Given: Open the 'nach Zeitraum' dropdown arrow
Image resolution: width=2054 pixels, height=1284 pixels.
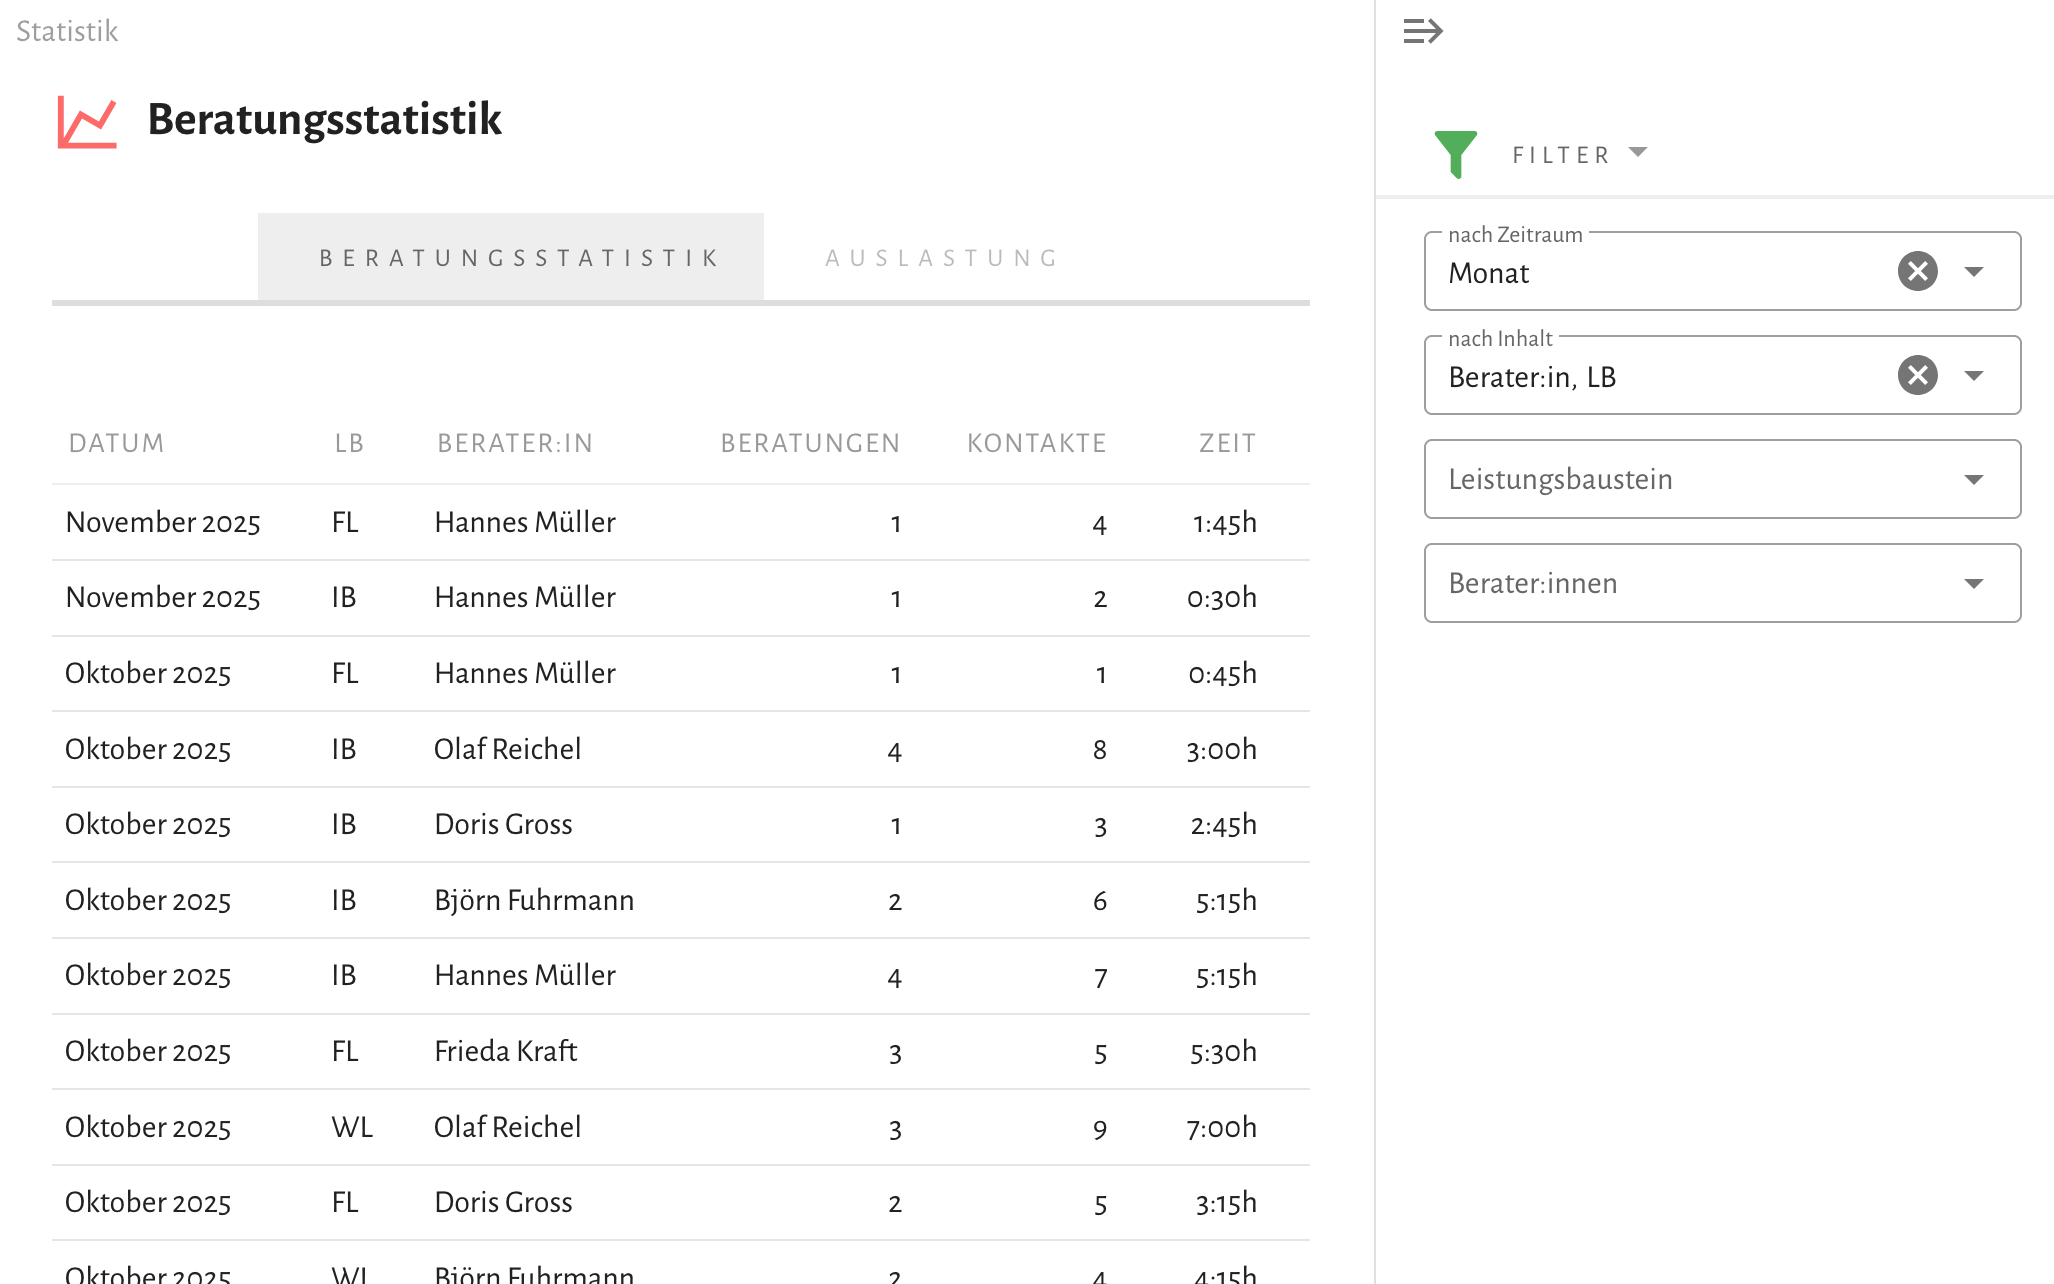Looking at the screenshot, I should click(1973, 272).
